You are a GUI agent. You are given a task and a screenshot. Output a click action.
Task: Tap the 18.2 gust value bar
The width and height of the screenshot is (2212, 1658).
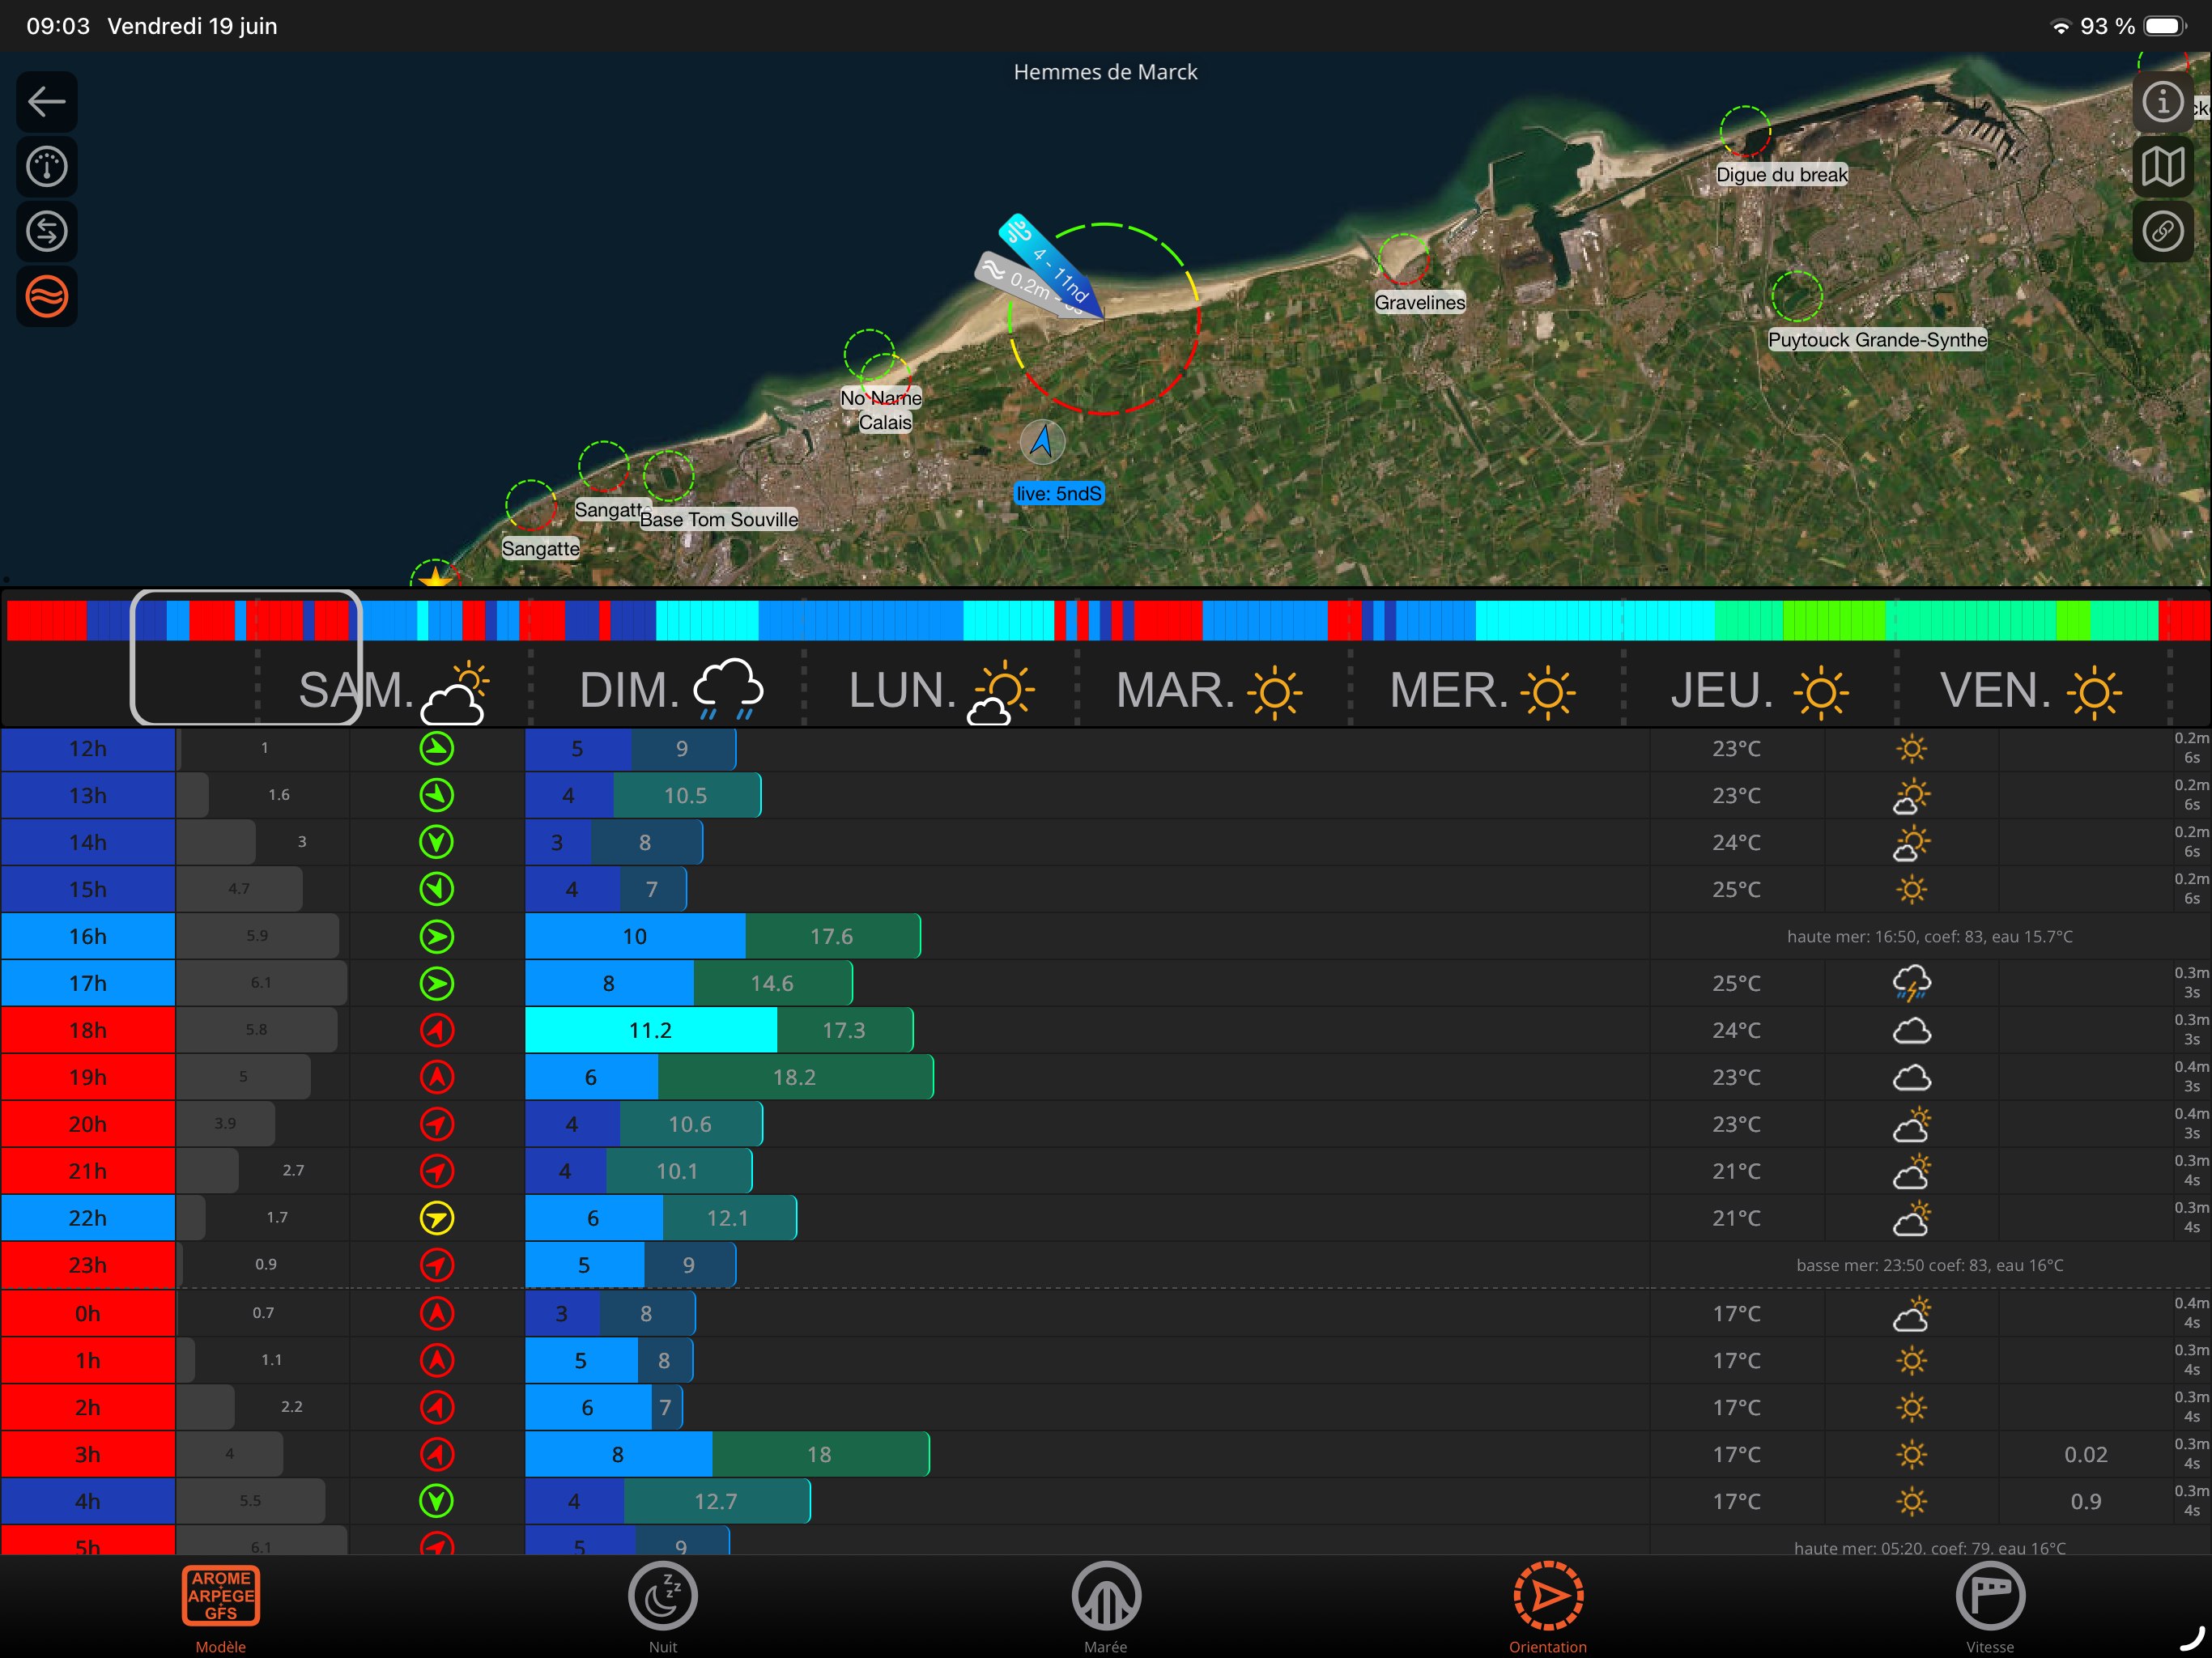(x=795, y=1077)
